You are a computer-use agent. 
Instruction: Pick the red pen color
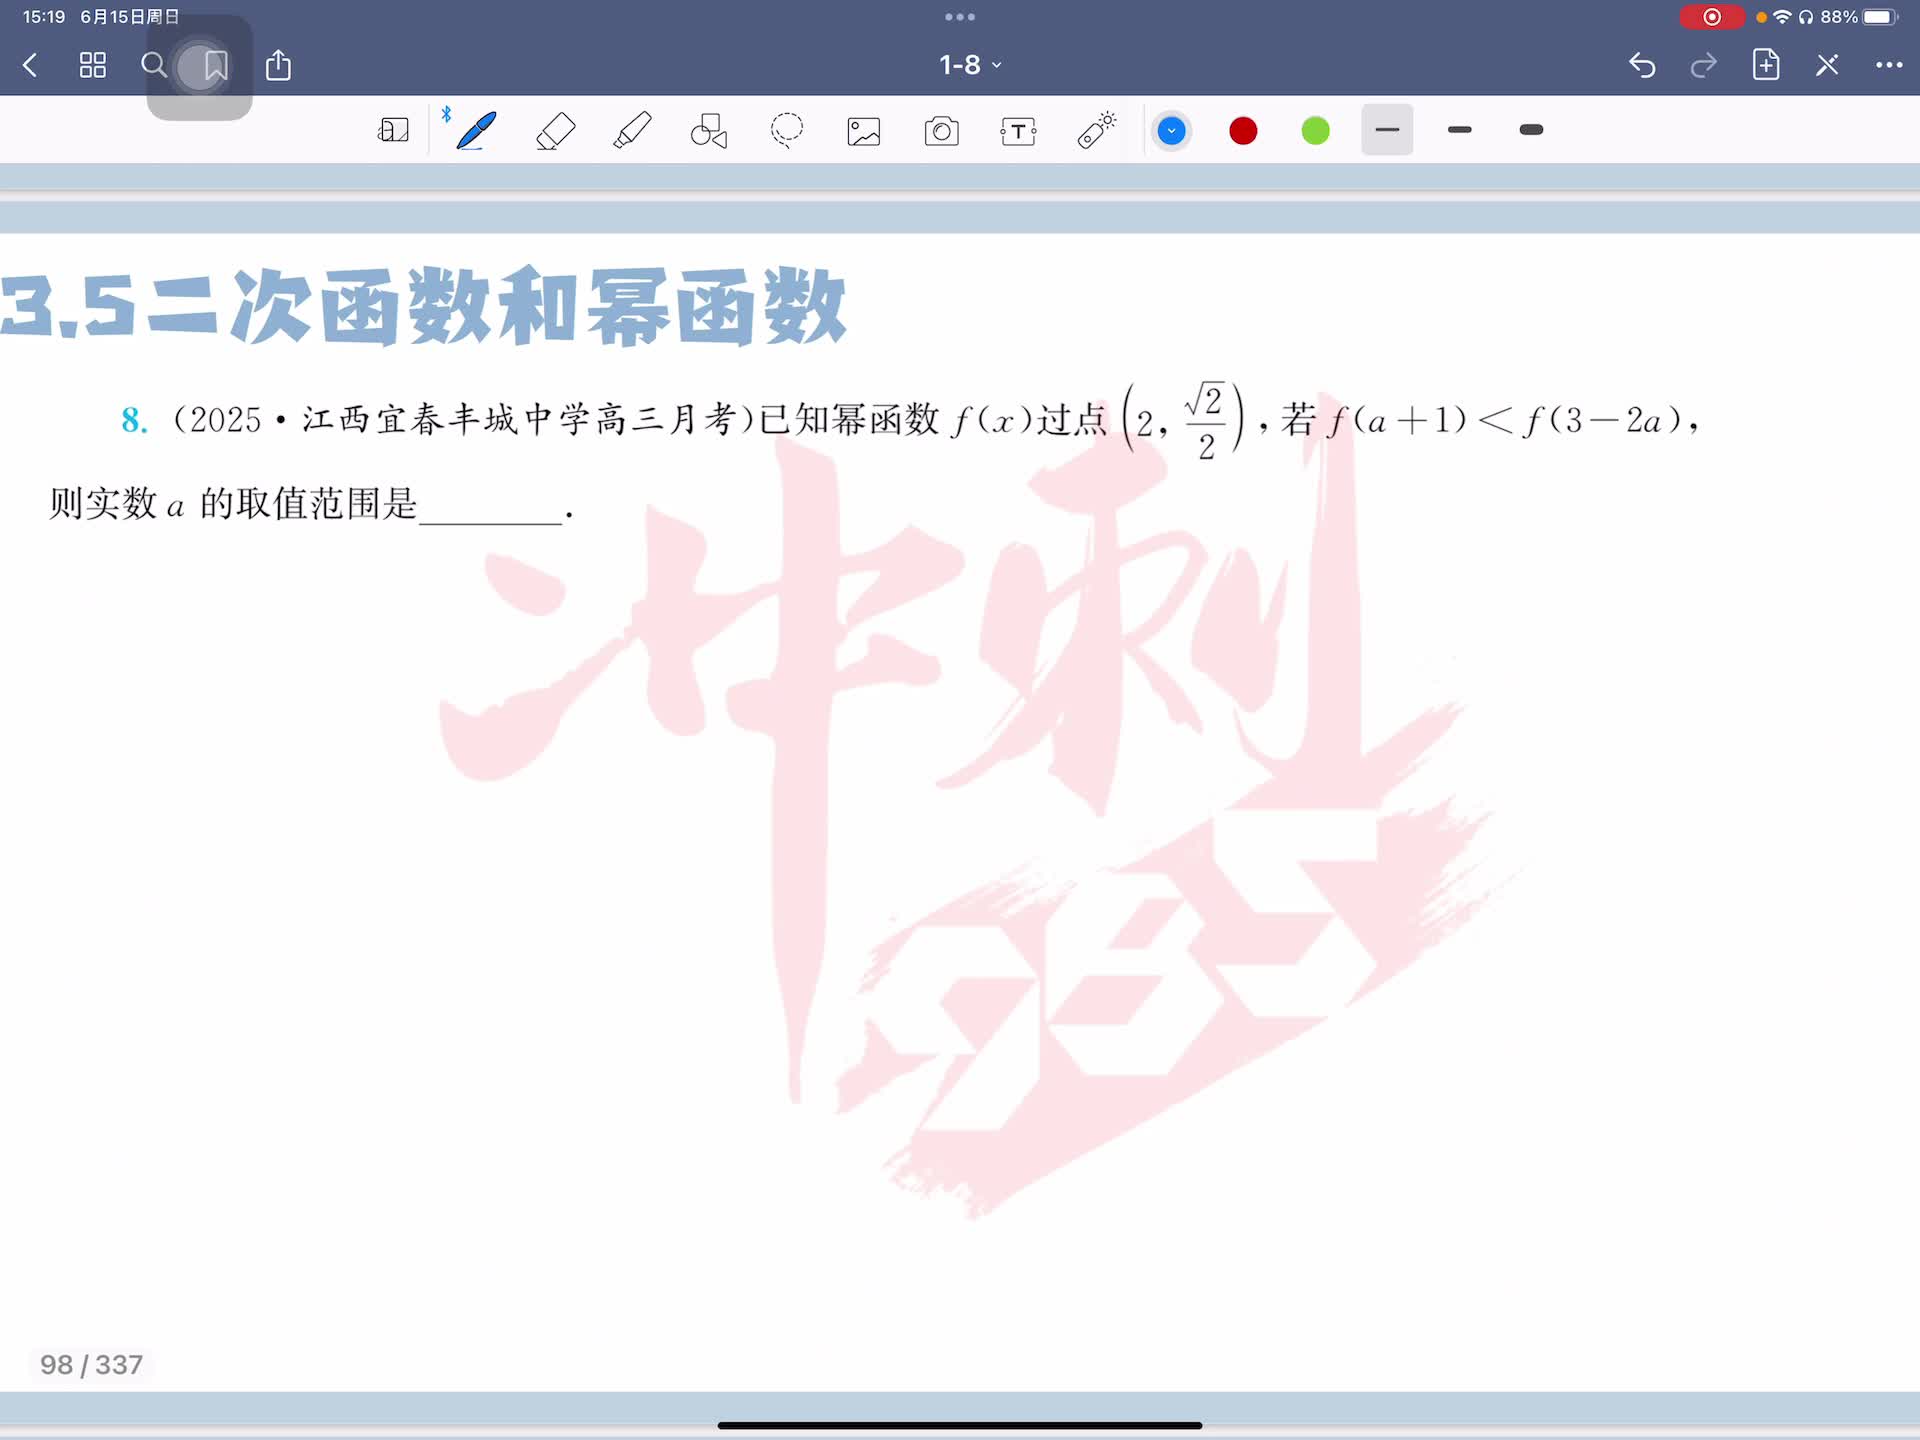[x=1243, y=131]
